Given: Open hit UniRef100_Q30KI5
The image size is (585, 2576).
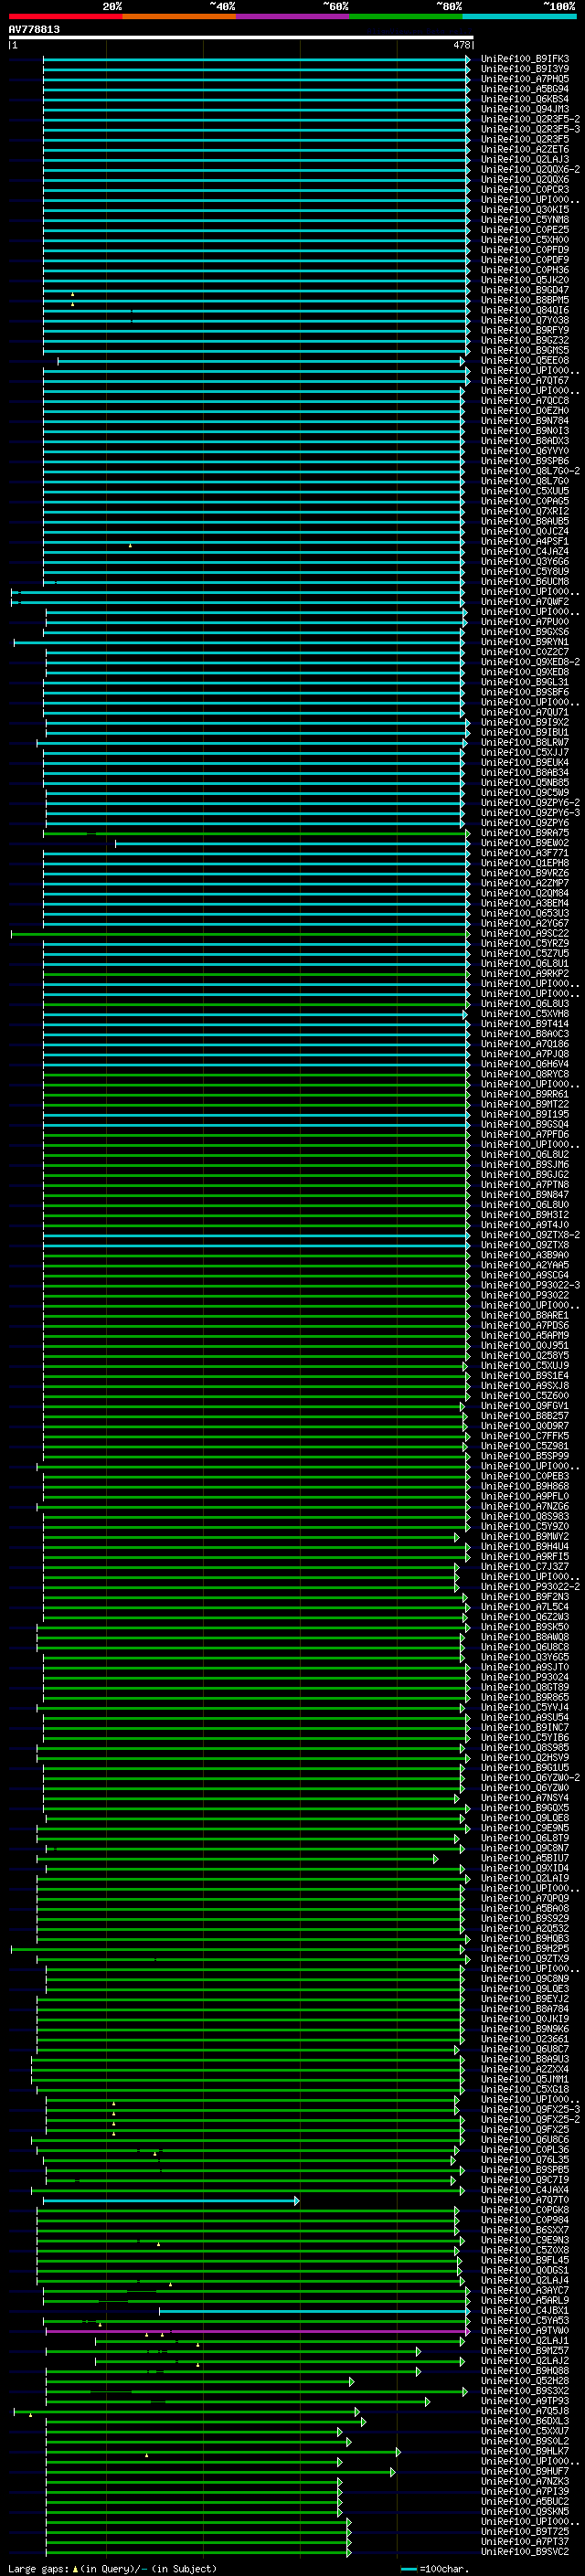Looking at the screenshot, I should click(524, 210).
